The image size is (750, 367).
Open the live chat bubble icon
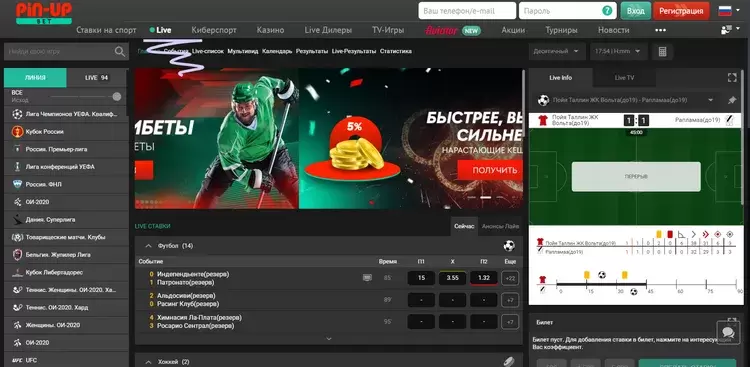(728, 333)
